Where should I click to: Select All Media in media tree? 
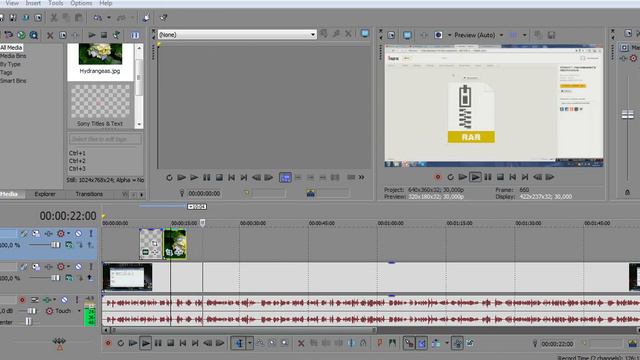point(11,48)
